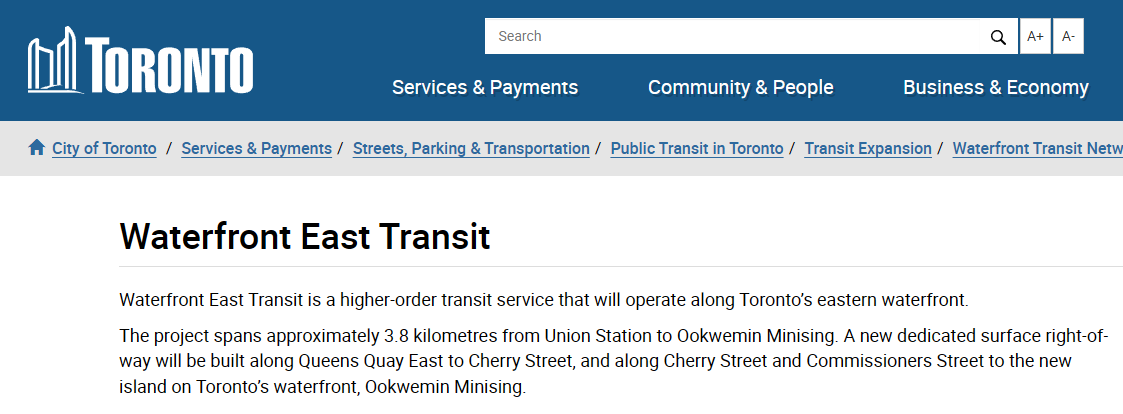The image size is (1123, 414).
Task: Click the Waterfront East Transit page heading
Action: (x=305, y=238)
